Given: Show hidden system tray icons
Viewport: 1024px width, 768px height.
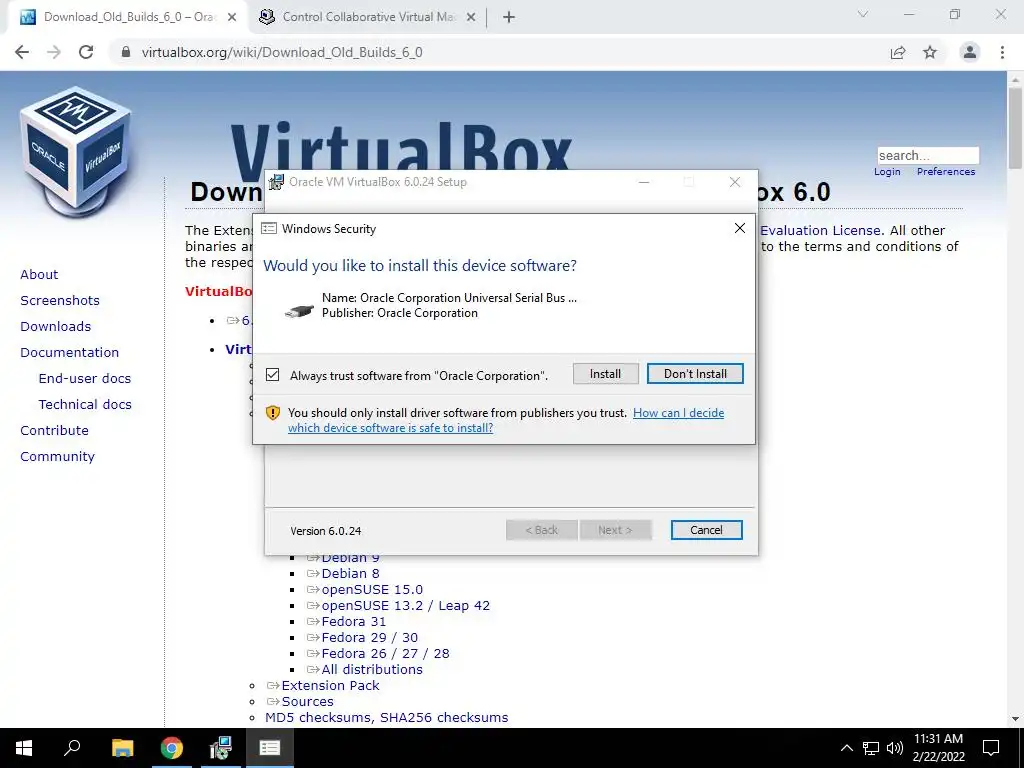Looking at the screenshot, I should pyautogui.click(x=846, y=748).
